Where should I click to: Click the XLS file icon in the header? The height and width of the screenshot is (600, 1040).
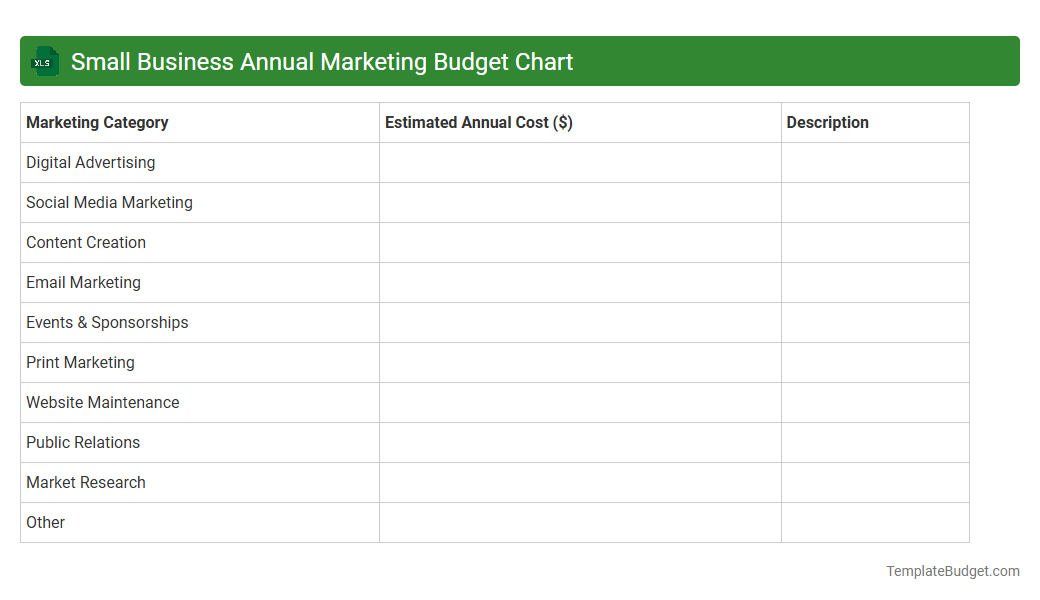pyautogui.click(x=44, y=61)
